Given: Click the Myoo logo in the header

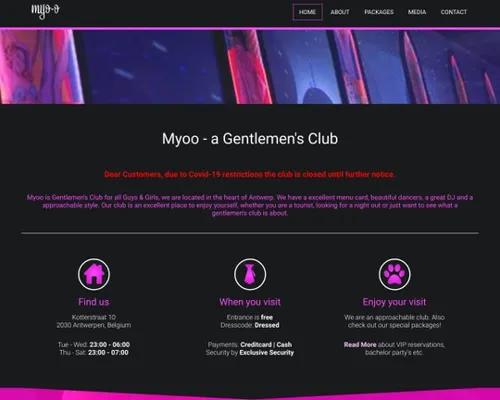Looking at the screenshot, I should tap(45, 11).
